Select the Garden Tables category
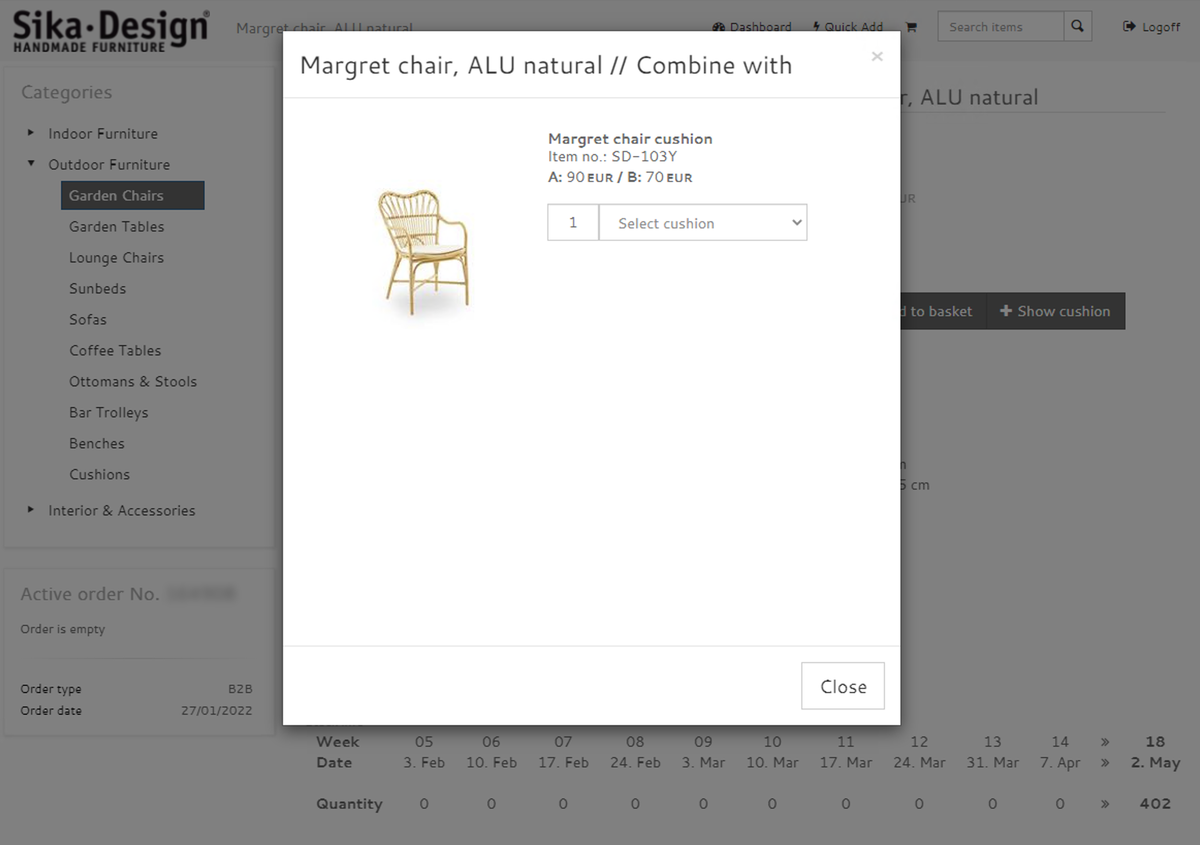The image size is (1200, 845). pos(116,227)
